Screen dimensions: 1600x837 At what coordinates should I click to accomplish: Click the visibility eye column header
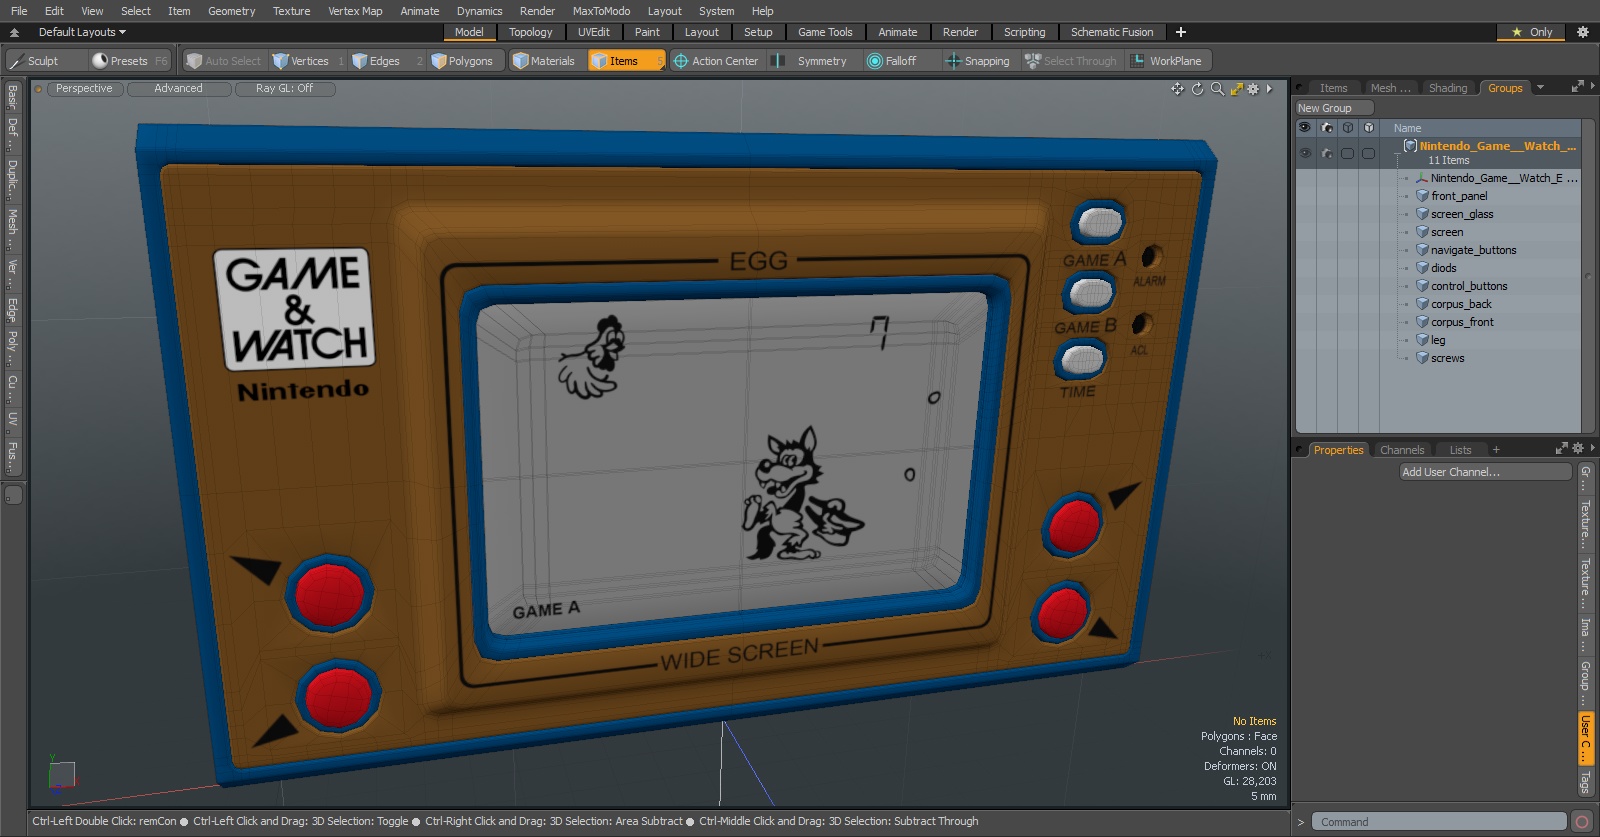click(1305, 128)
